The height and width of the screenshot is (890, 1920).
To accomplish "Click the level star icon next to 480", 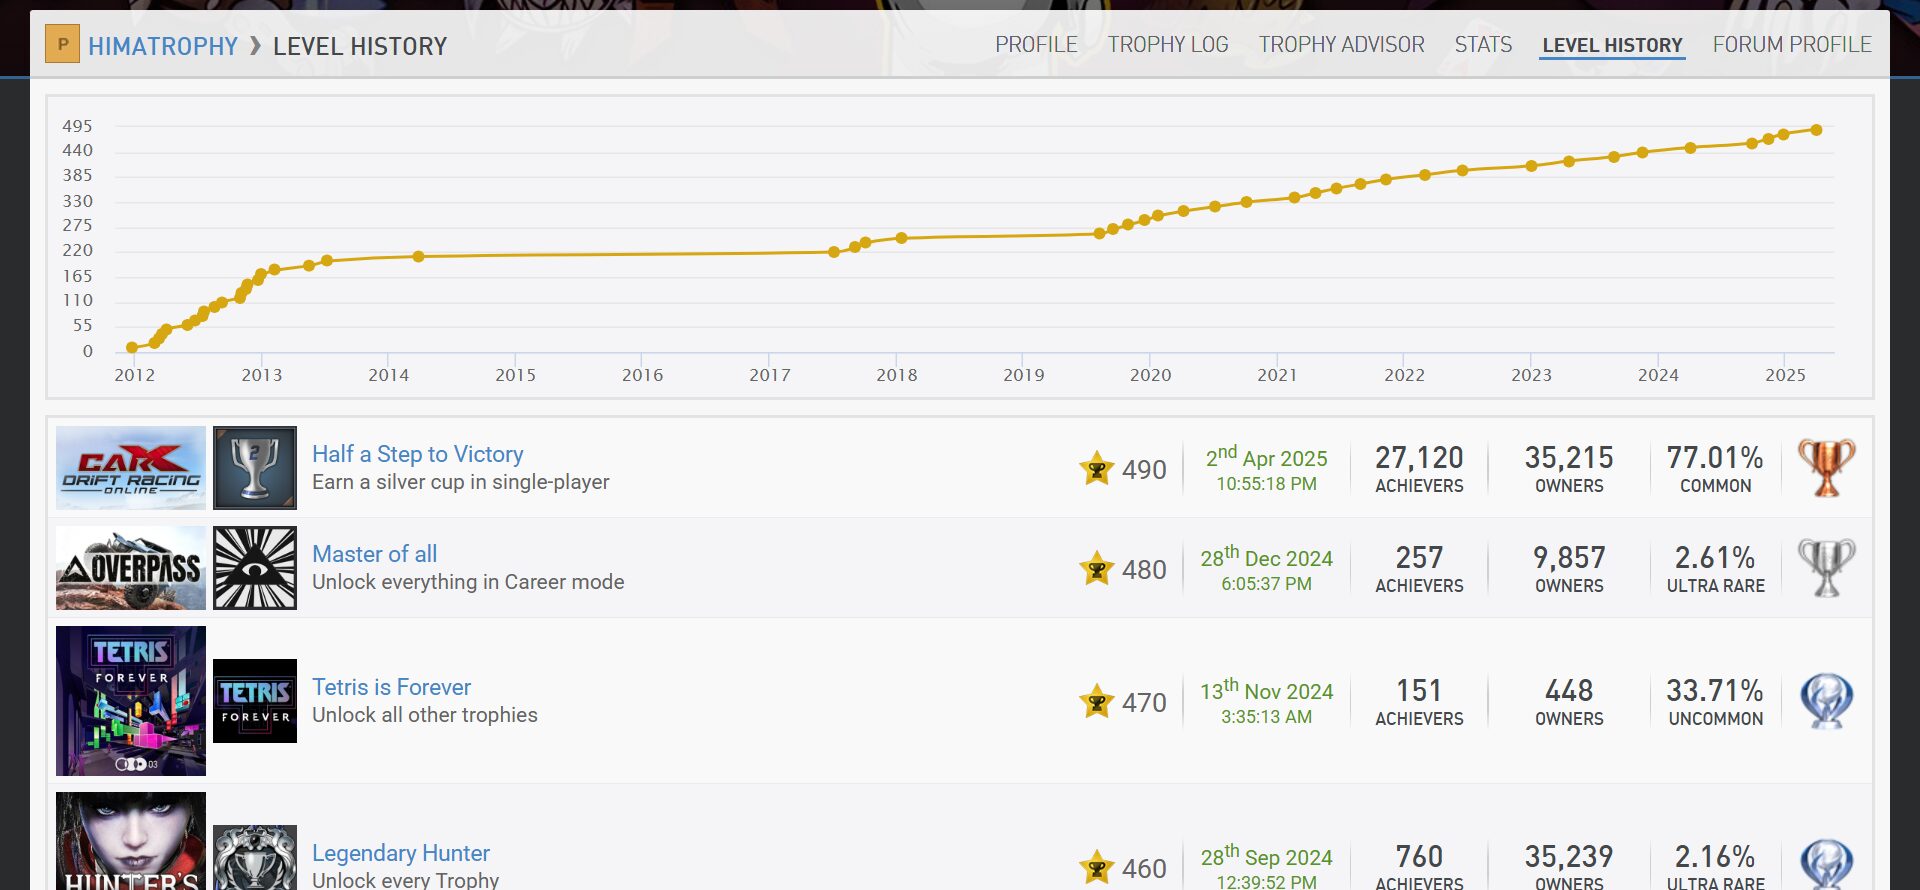I will tap(1097, 569).
